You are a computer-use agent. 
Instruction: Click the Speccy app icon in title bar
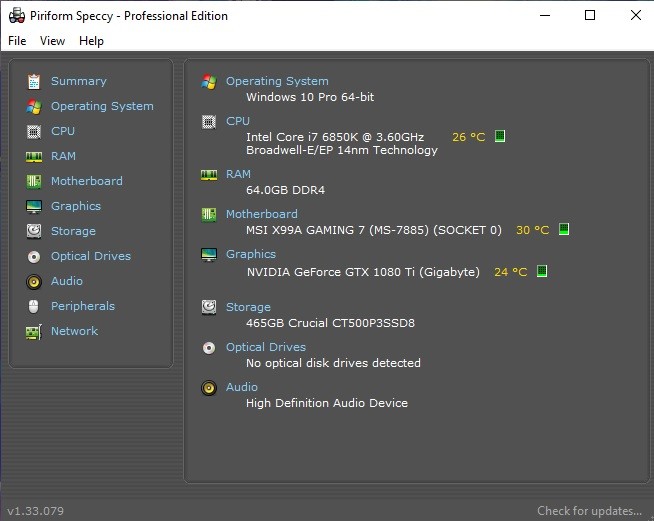pos(17,15)
